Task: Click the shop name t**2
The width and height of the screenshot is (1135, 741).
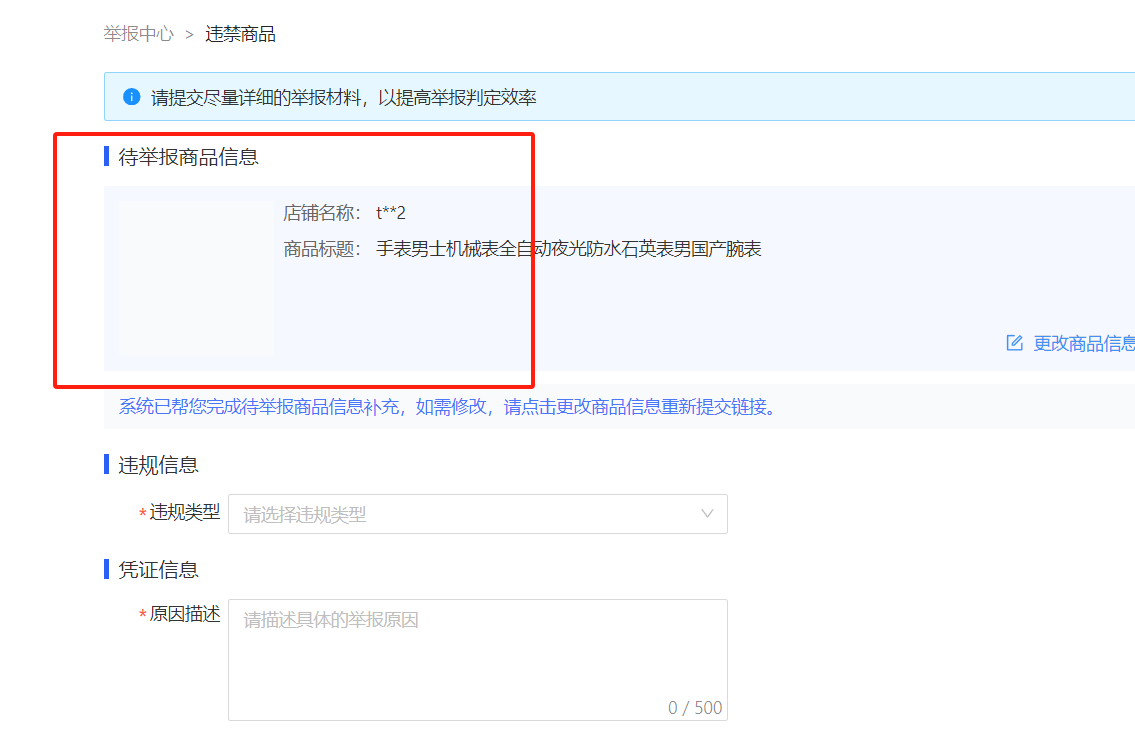Action: tap(391, 212)
